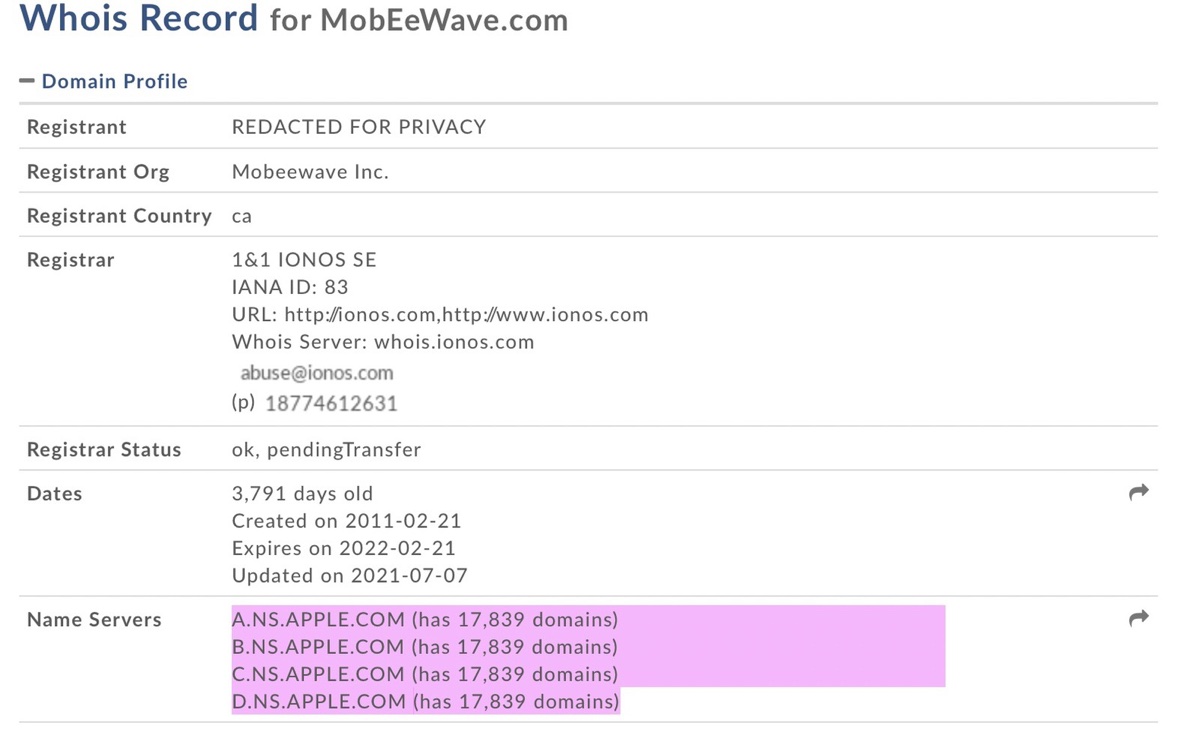Click the registrar phone number 18774612631
Viewport: 1200px width, 729px height.
[331, 404]
